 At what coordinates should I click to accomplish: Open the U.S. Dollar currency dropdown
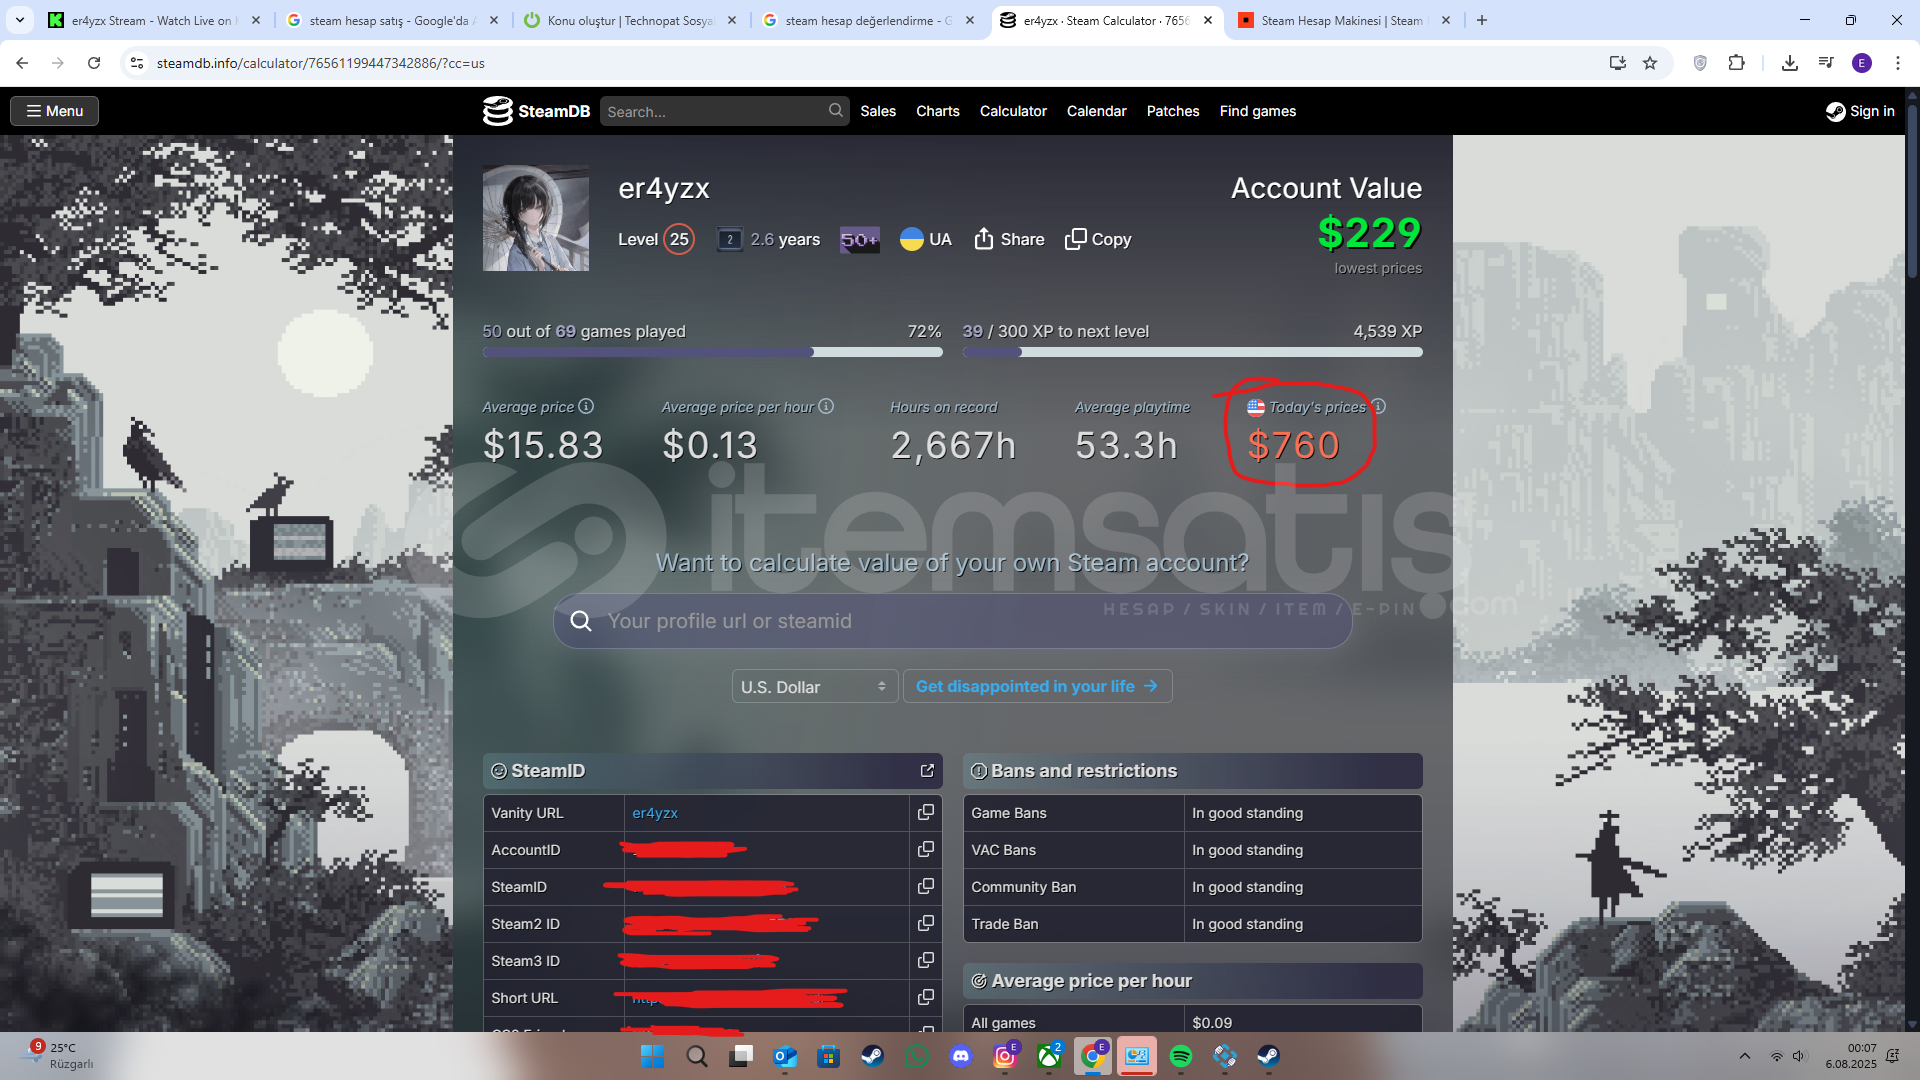(x=814, y=687)
